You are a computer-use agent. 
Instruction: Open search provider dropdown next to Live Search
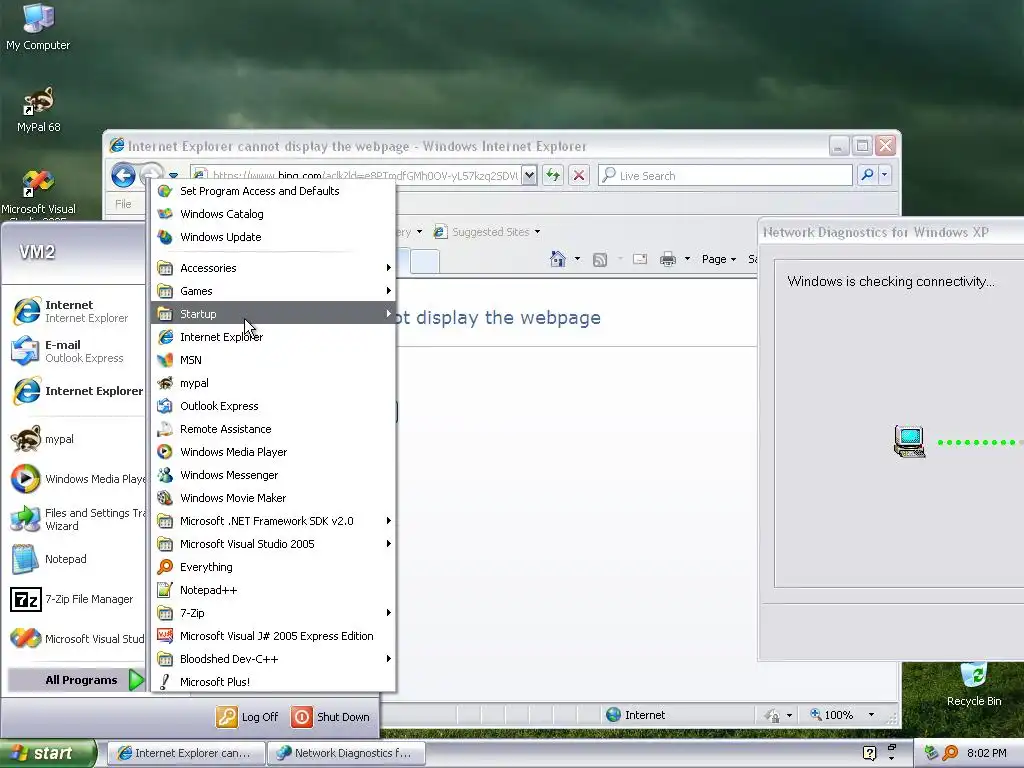[x=884, y=175]
